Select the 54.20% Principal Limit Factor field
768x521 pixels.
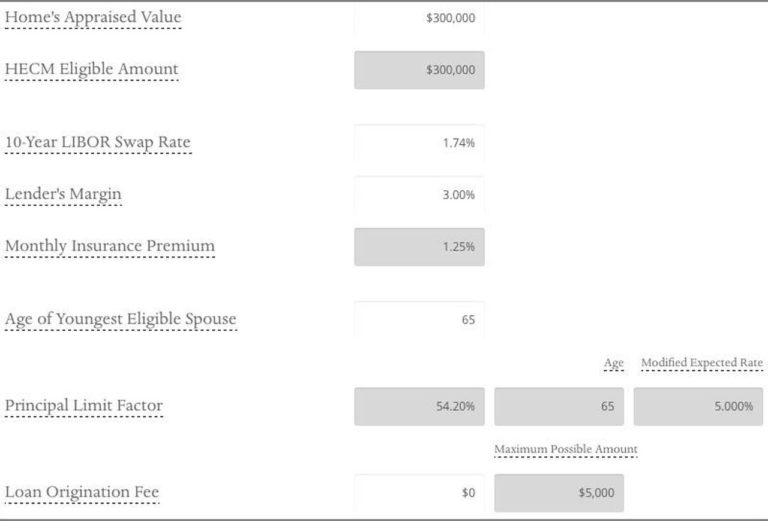point(419,407)
